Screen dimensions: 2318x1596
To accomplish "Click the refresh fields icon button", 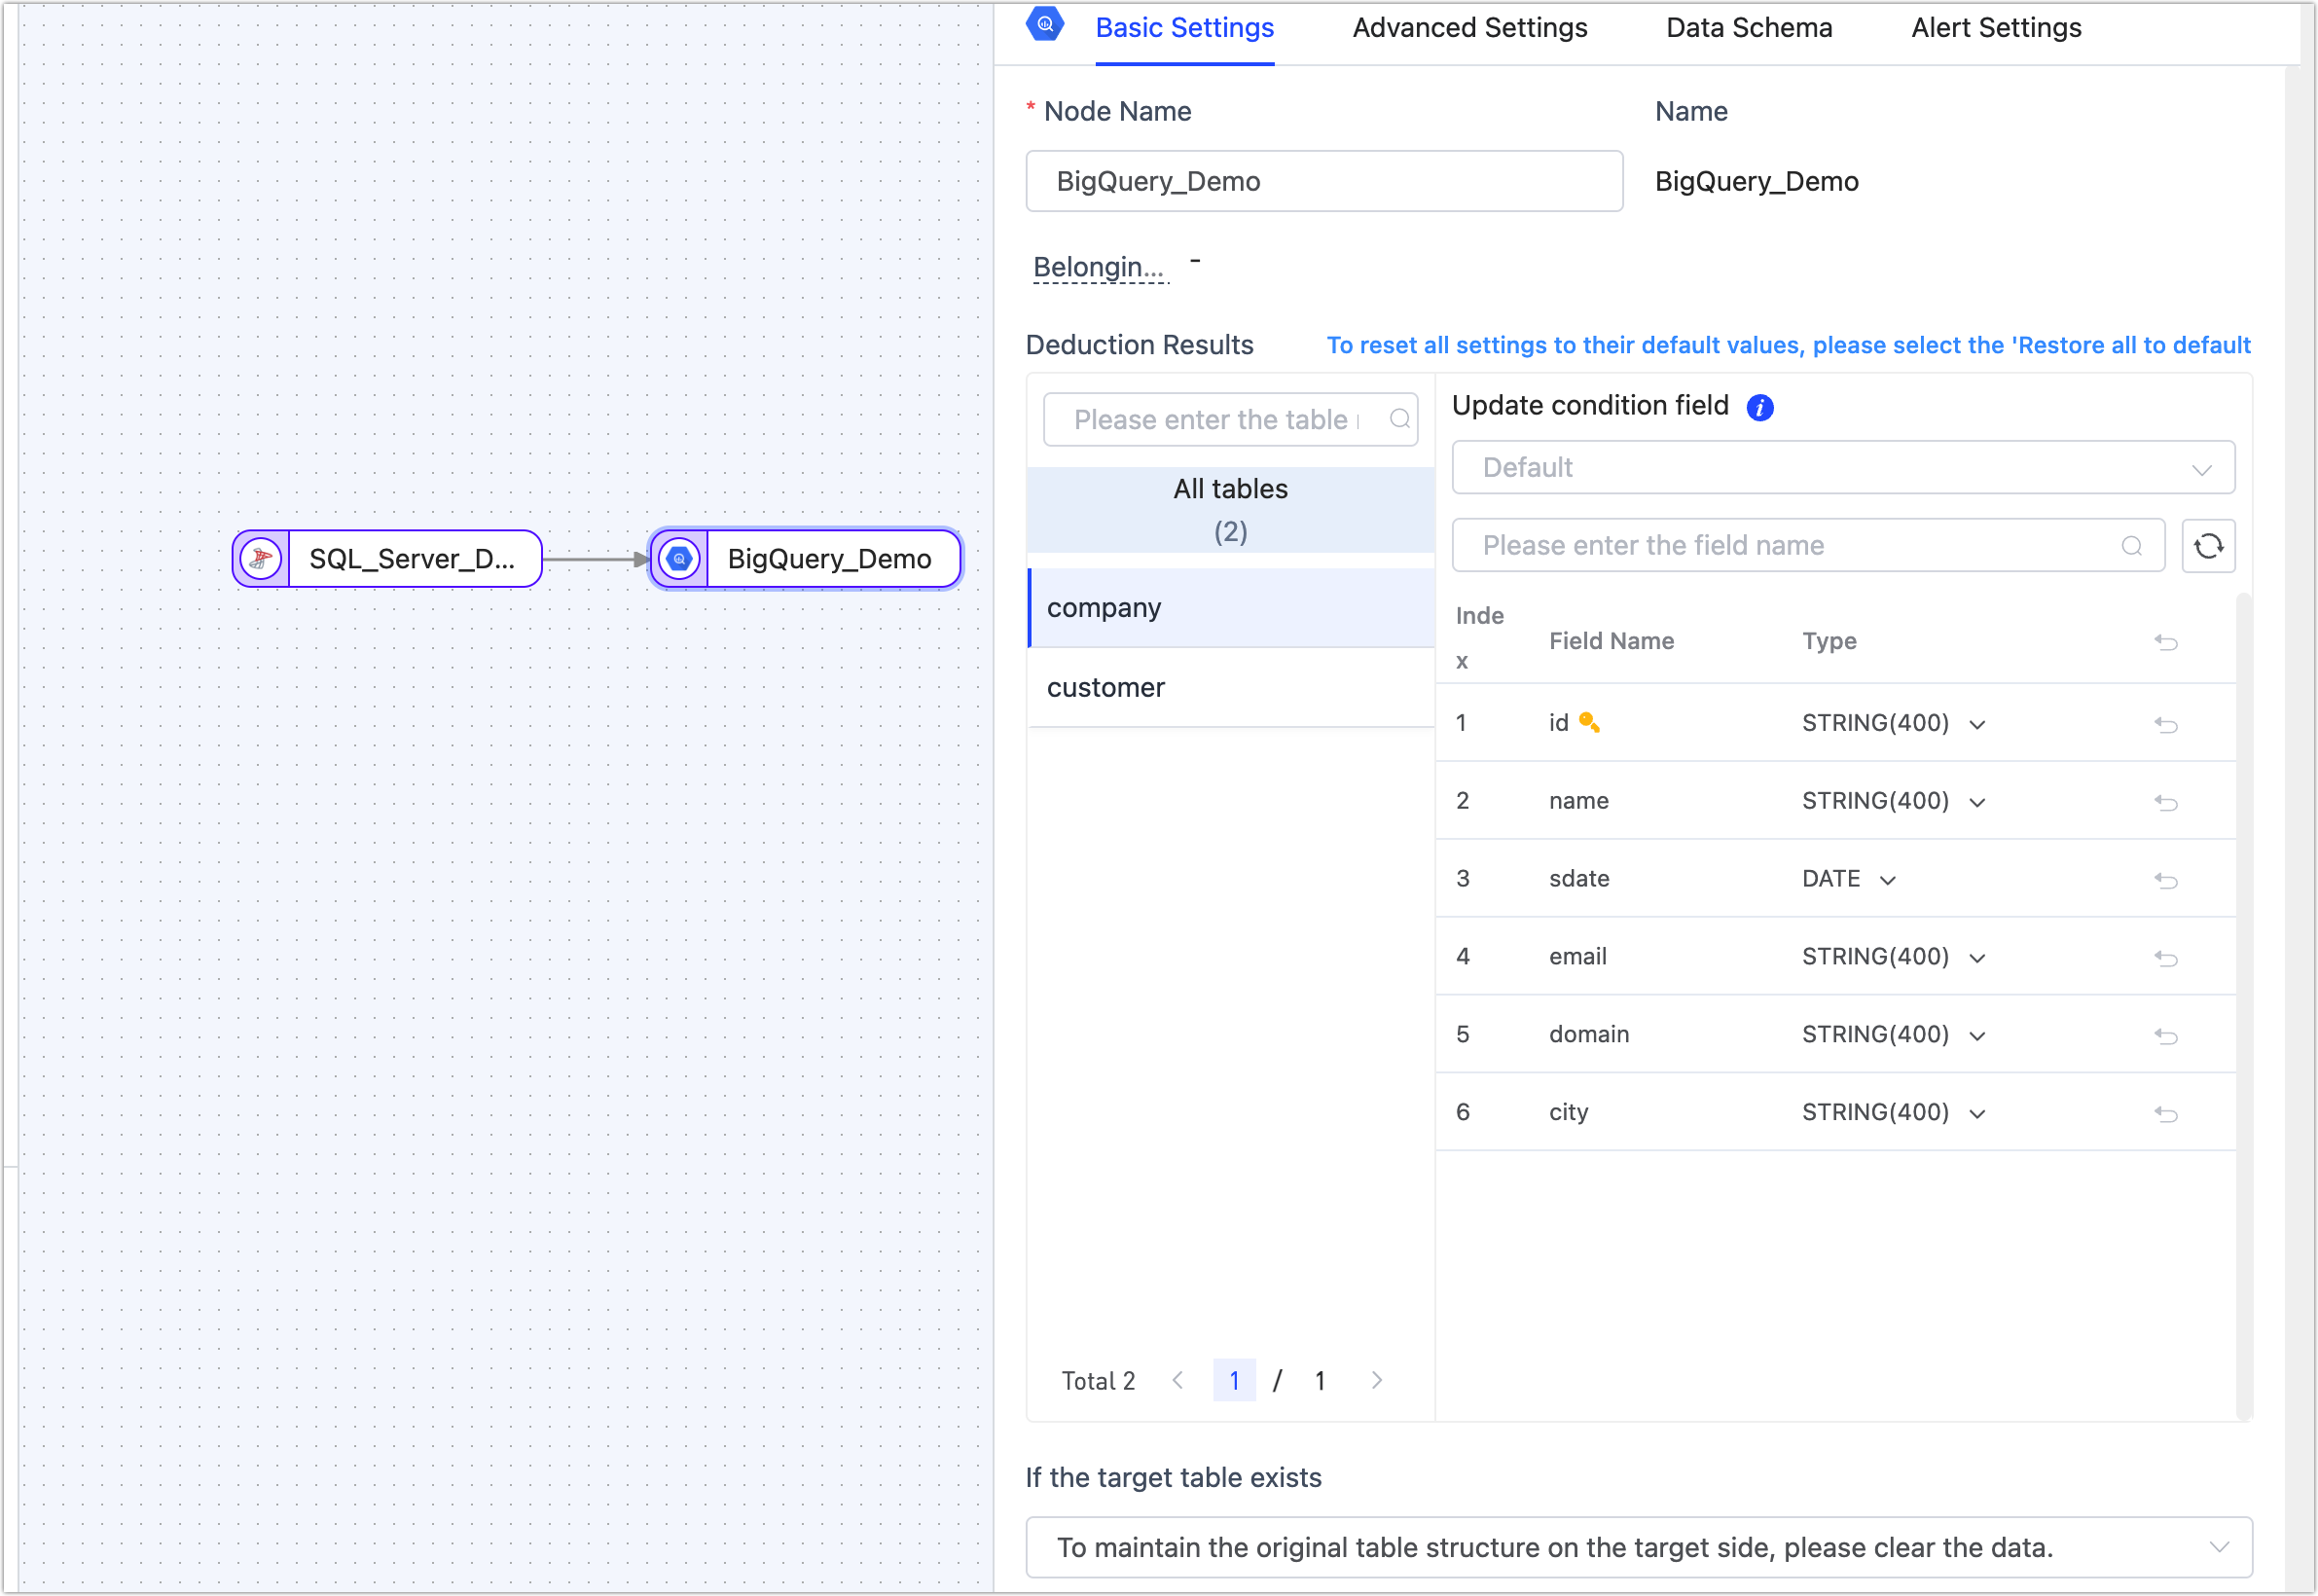I will (2207, 546).
